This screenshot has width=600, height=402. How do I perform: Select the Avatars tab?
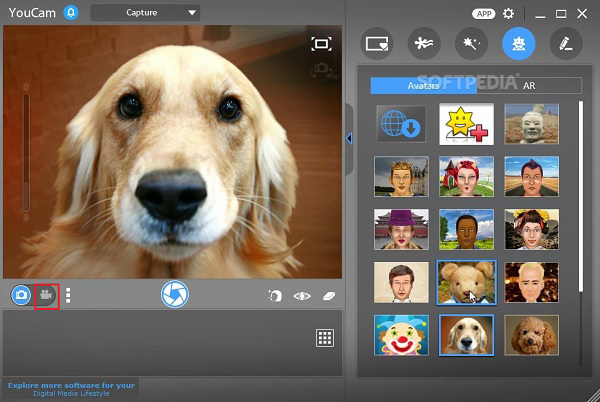(x=423, y=86)
